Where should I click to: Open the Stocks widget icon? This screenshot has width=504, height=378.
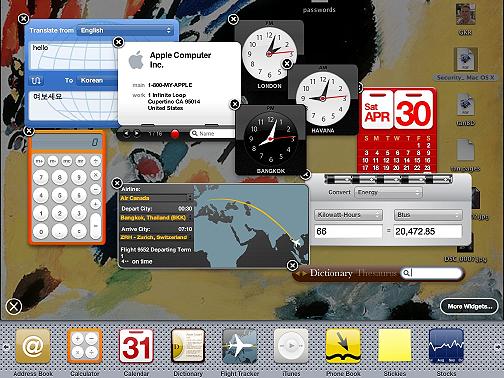point(447,347)
